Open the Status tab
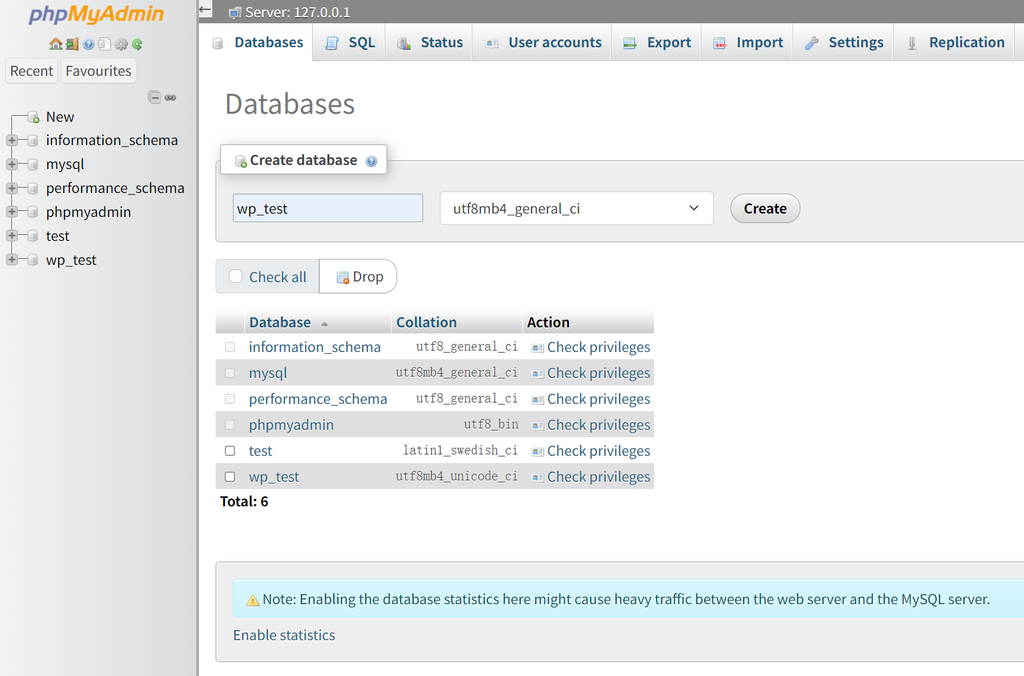Screen dimensions: 1024x676 click(430, 42)
